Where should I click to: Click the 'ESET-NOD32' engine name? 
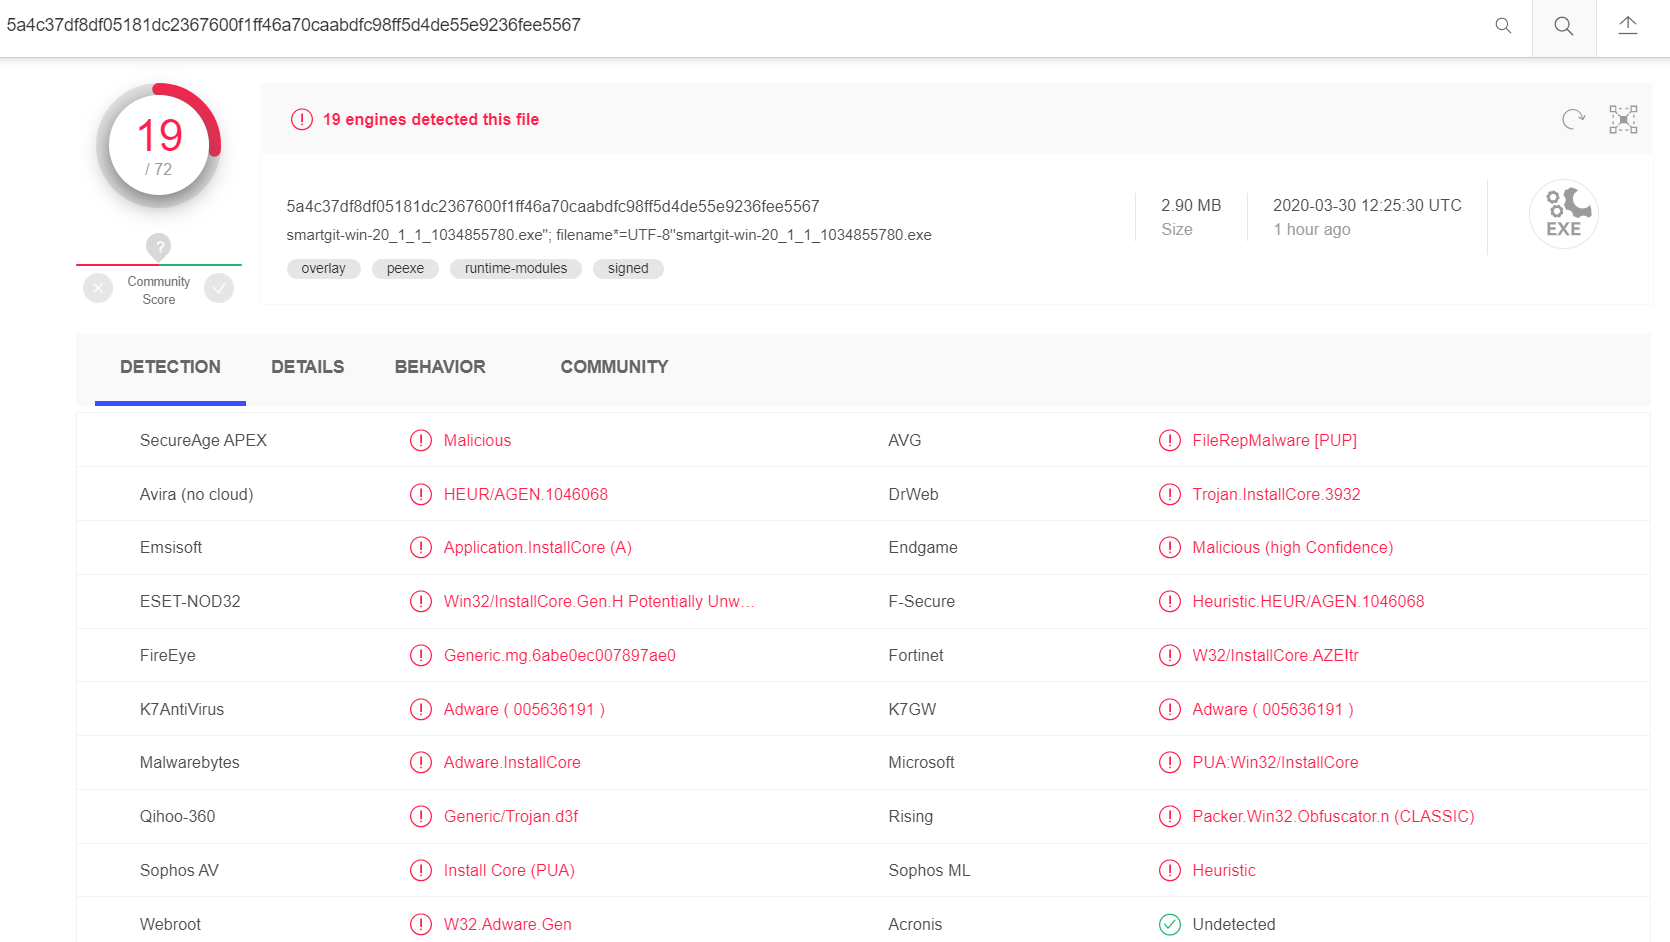tap(190, 601)
